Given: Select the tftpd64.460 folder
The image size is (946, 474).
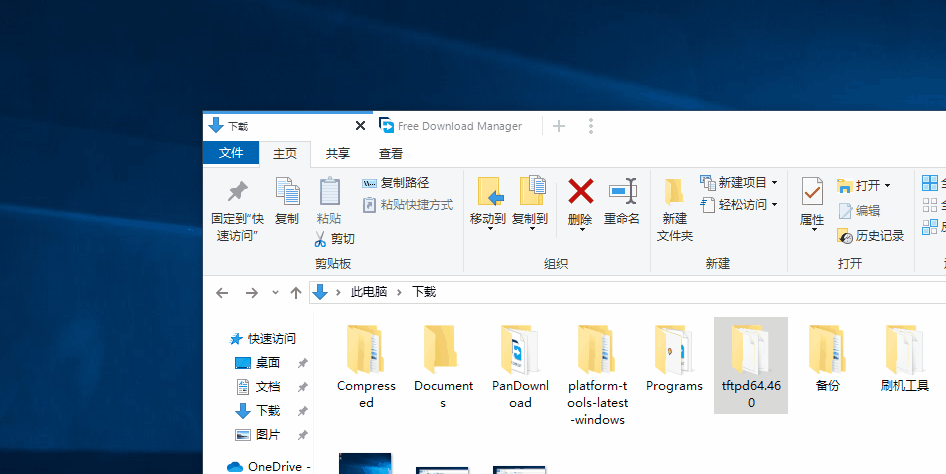Looking at the screenshot, I should [751, 365].
